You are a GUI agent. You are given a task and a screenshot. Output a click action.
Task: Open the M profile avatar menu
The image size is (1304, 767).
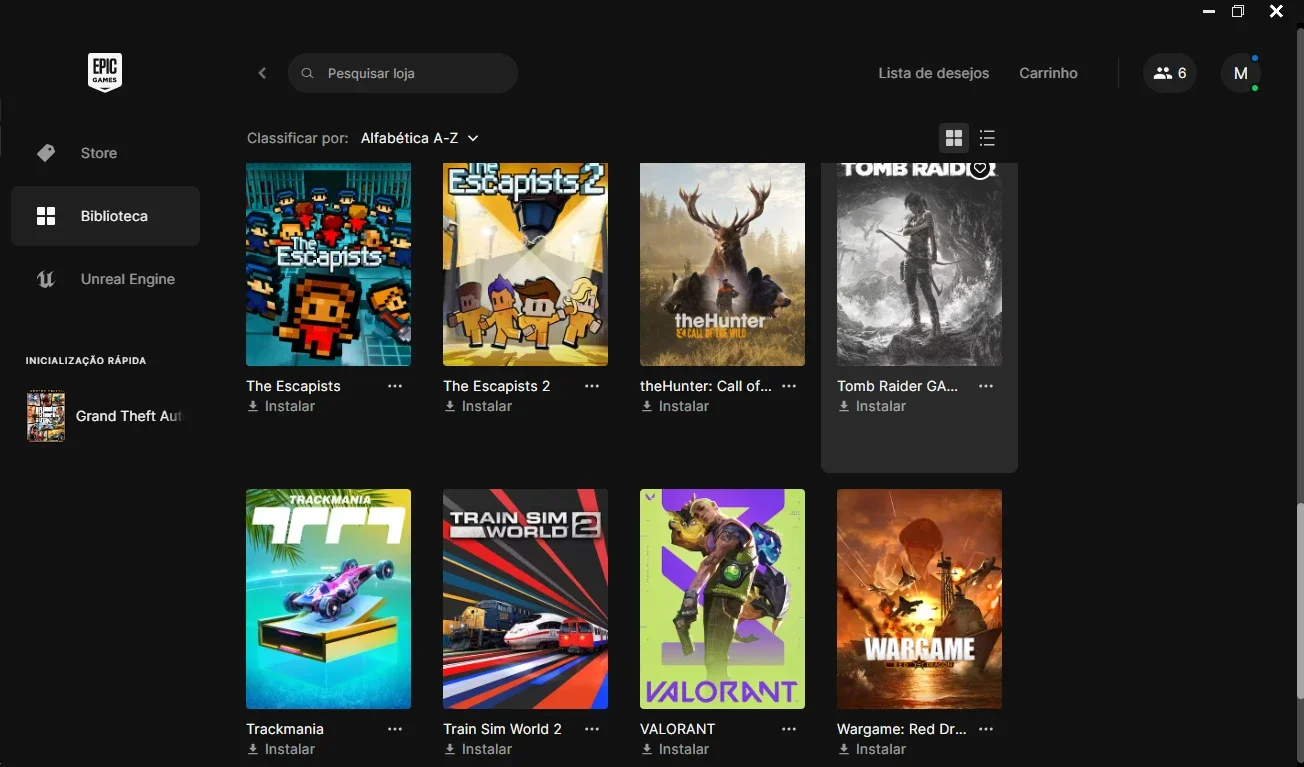pos(1241,73)
